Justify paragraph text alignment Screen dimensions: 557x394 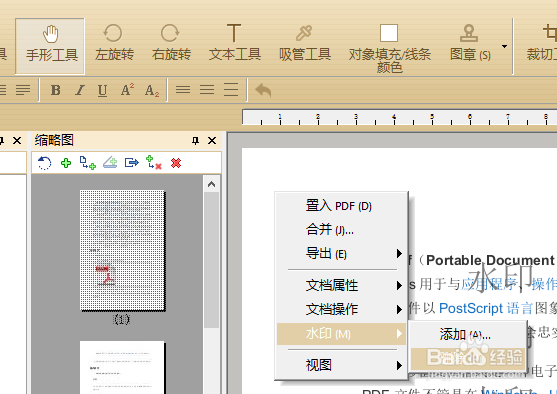pyautogui.click(x=23, y=90)
